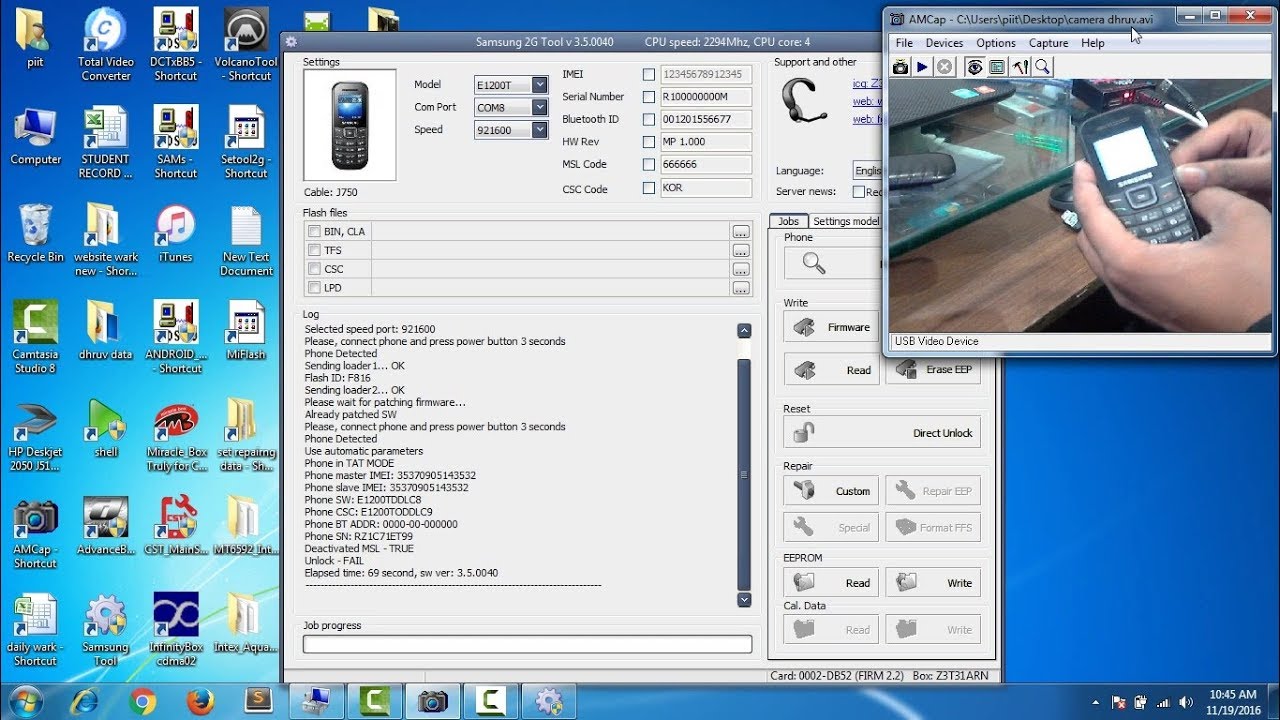Click the EEPROM Read button
Viewport: 1280px width, 720px height.
pyautogui.click(x=832, y=583)
